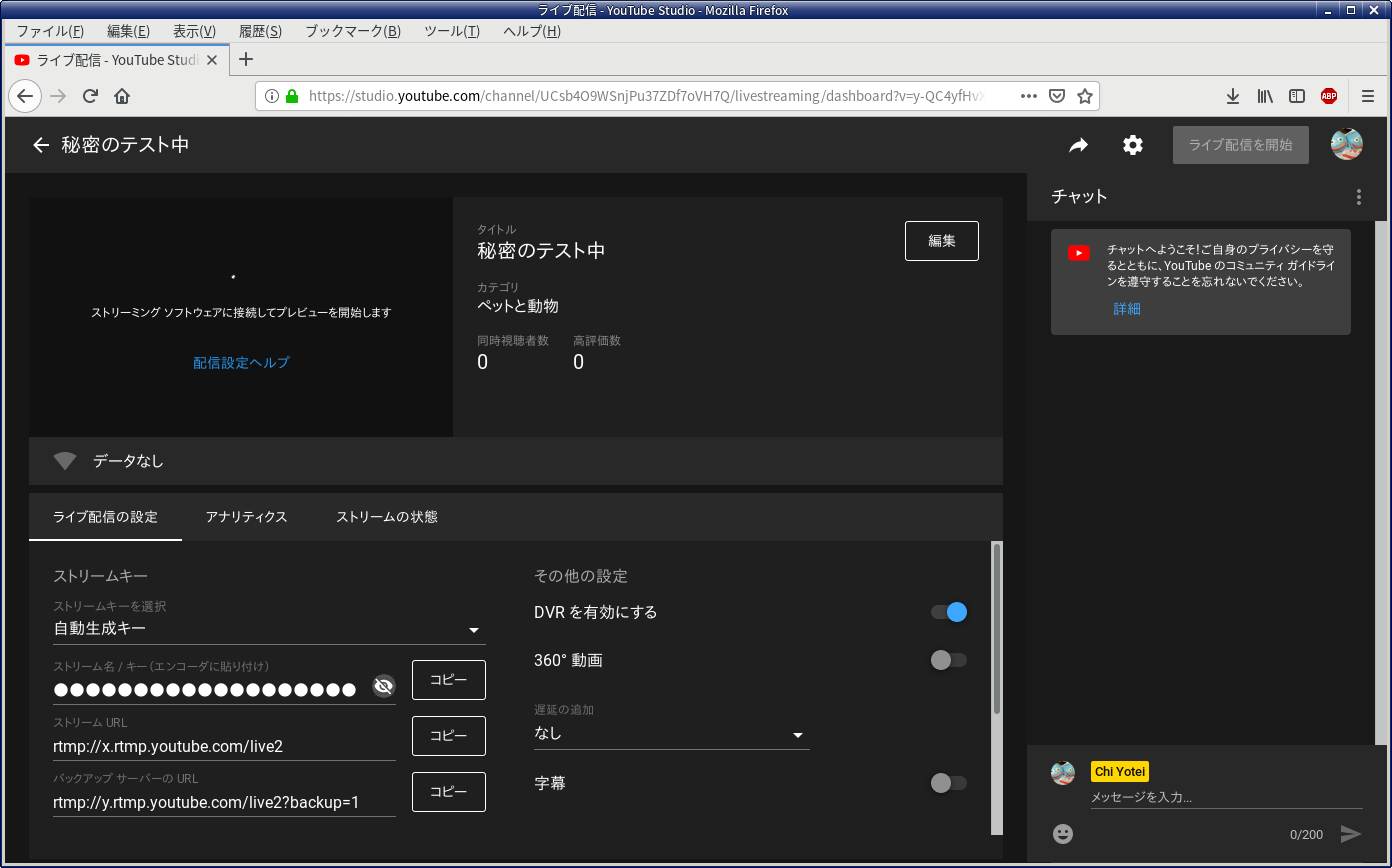
Task: Click the Chi Yotei name badge in chat
Action: 1120,771
